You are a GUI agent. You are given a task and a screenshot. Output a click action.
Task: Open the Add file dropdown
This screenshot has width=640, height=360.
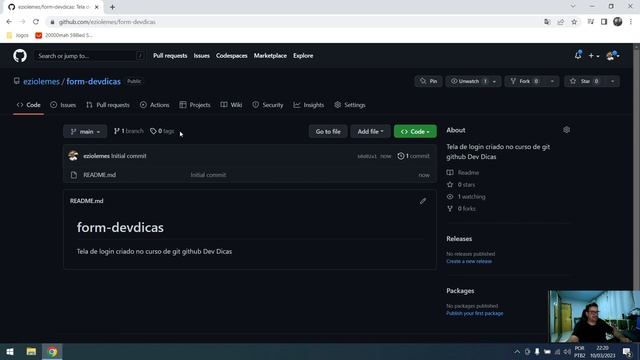(370, 131)
